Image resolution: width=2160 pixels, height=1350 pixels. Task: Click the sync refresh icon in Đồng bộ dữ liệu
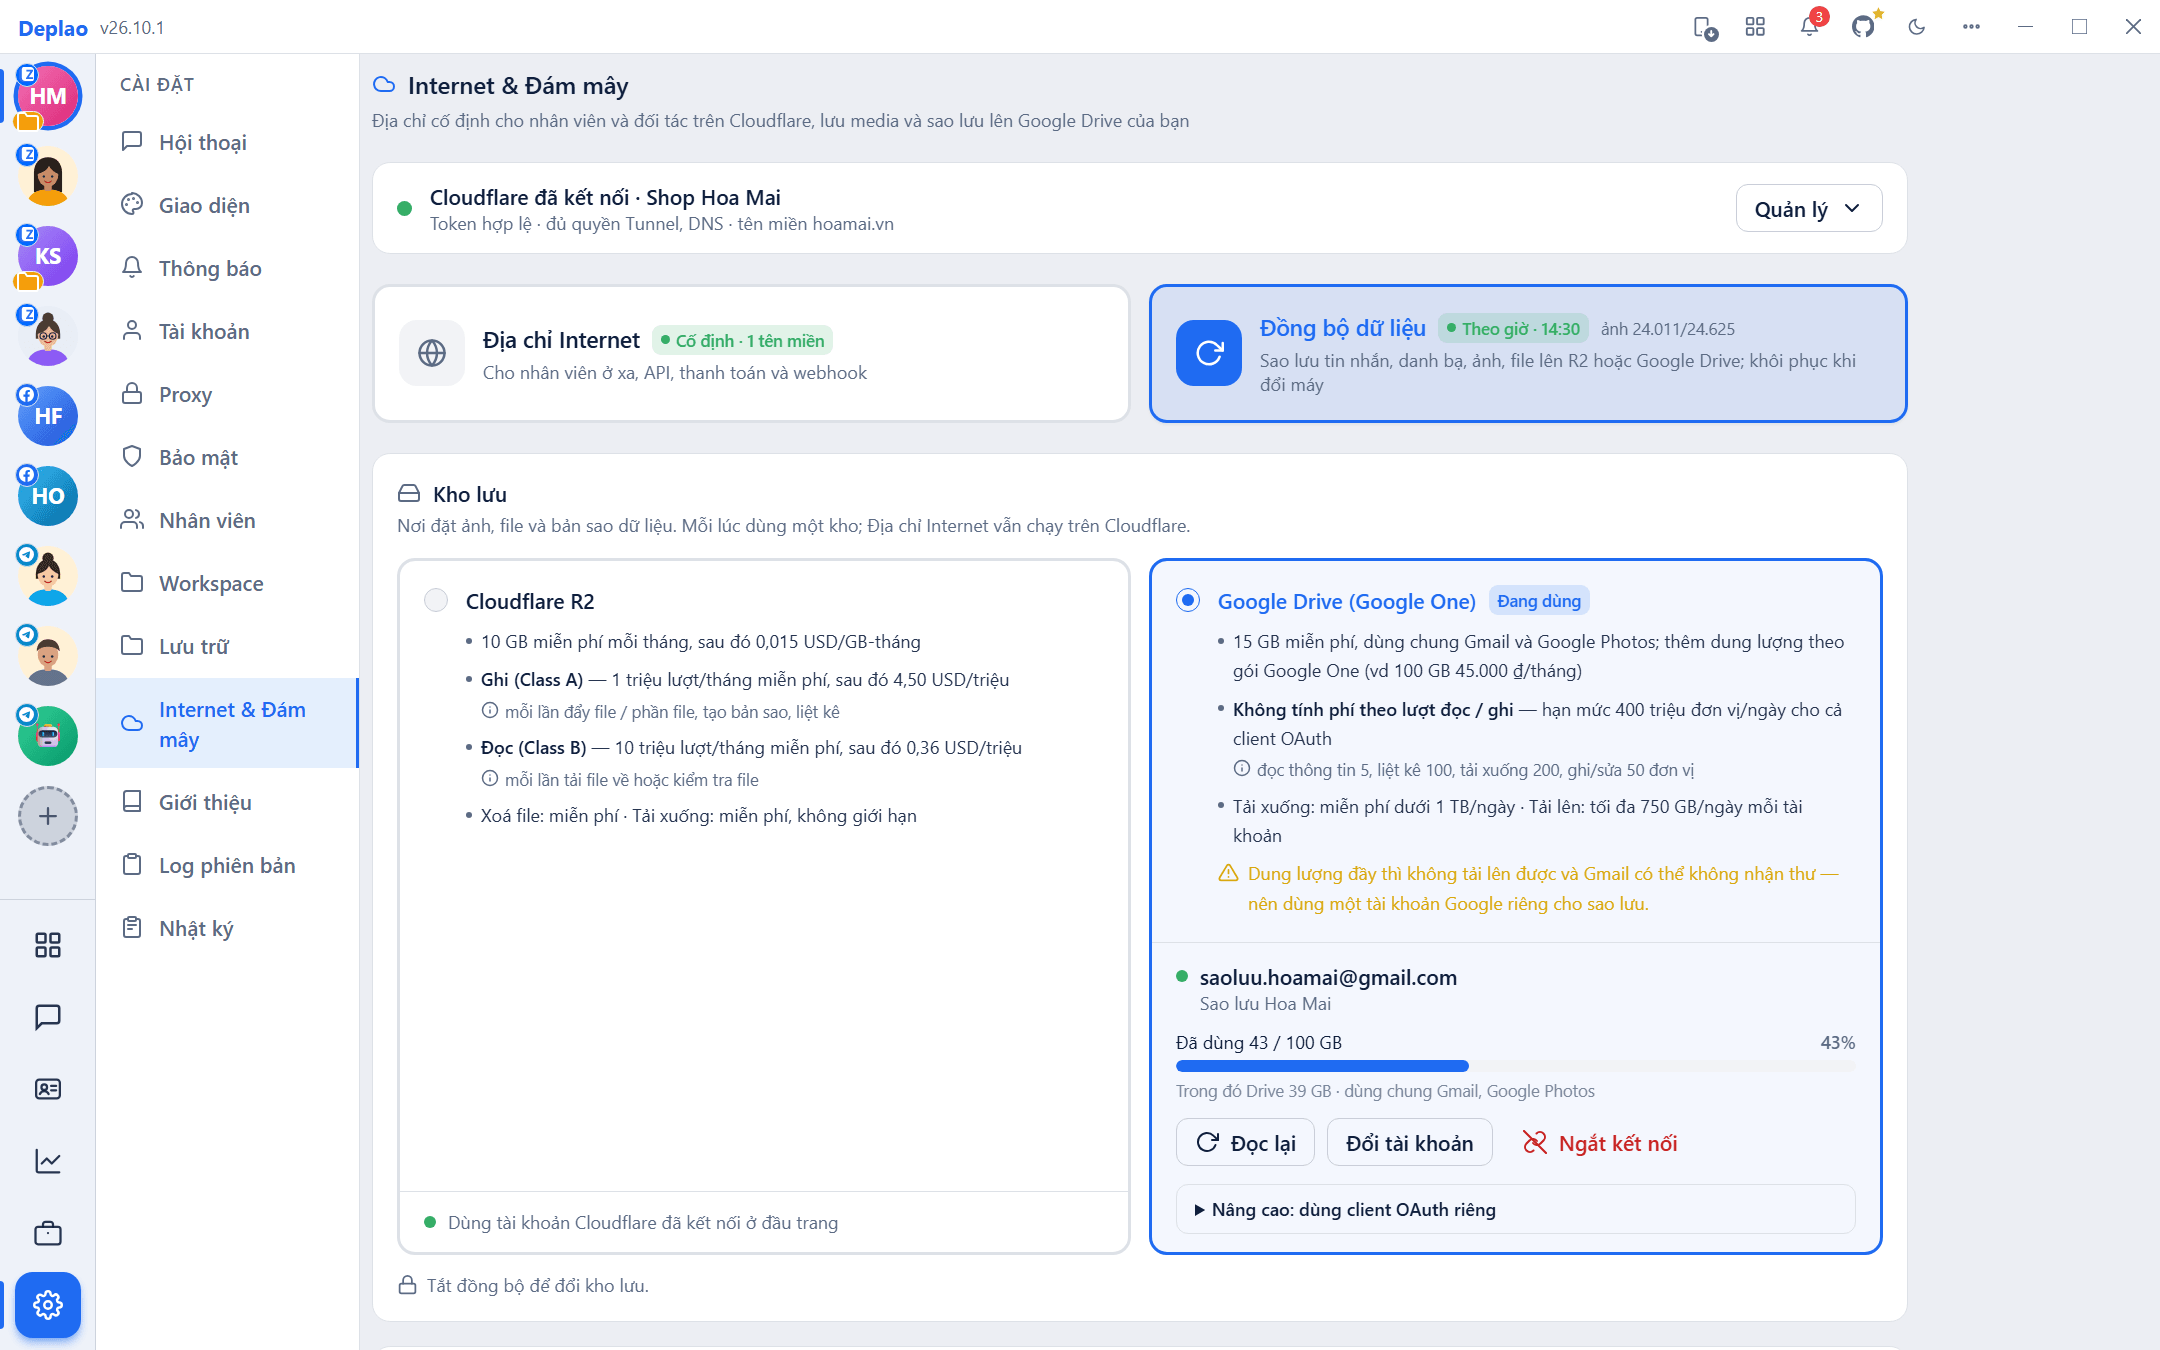coord(1209,353)
